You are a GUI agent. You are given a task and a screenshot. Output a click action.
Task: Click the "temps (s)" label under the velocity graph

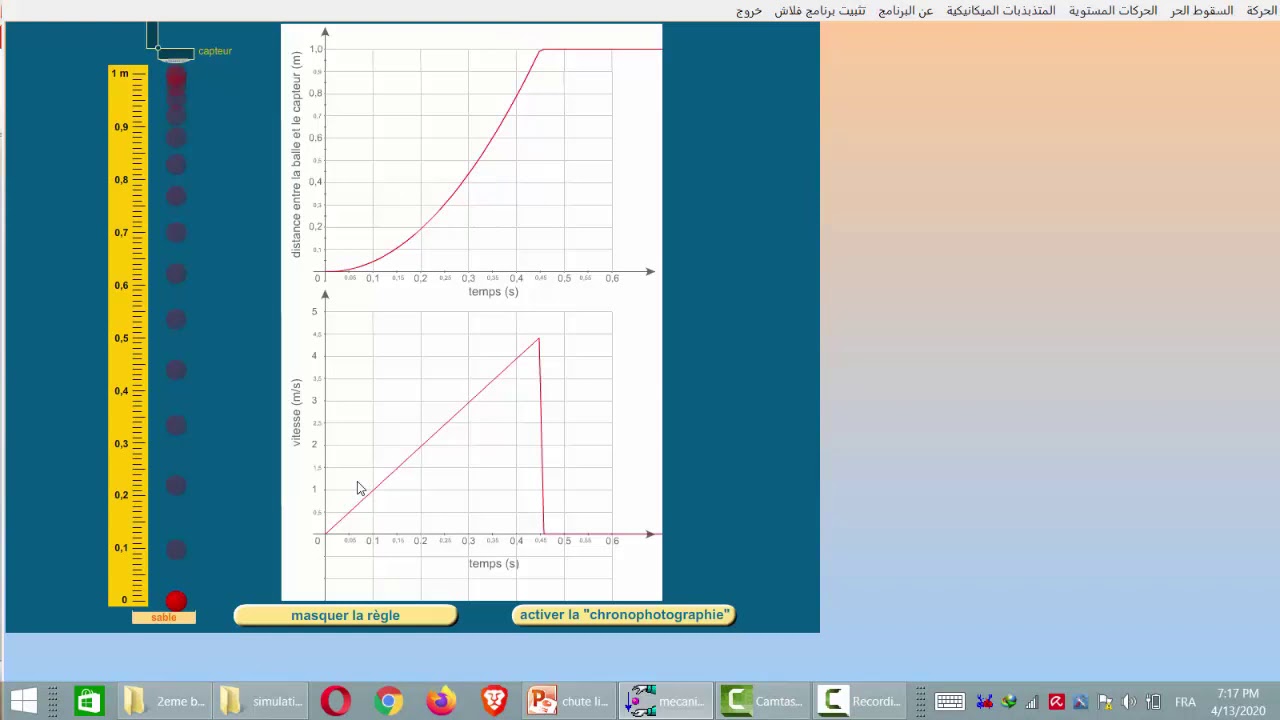493,564
